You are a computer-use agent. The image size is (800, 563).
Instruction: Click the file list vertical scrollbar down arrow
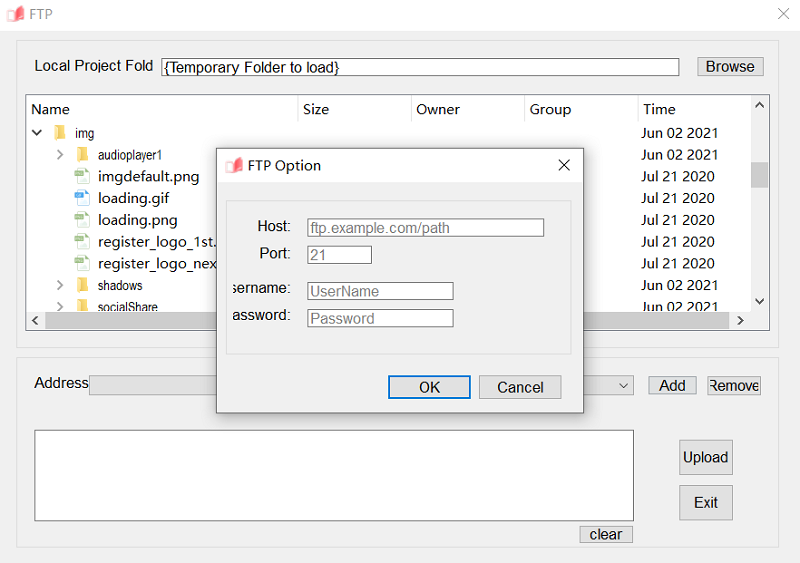[x=759, y=301]
